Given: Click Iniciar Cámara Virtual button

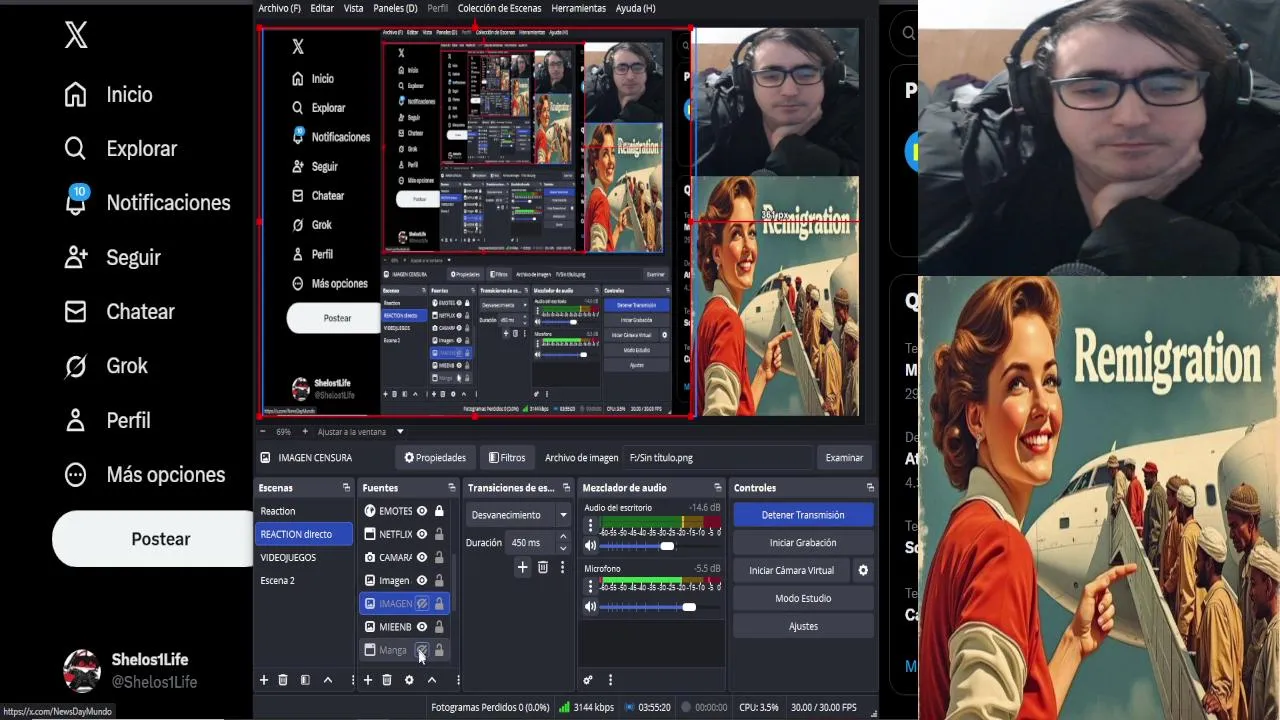Looking at the screenshot, I should 791,570.
